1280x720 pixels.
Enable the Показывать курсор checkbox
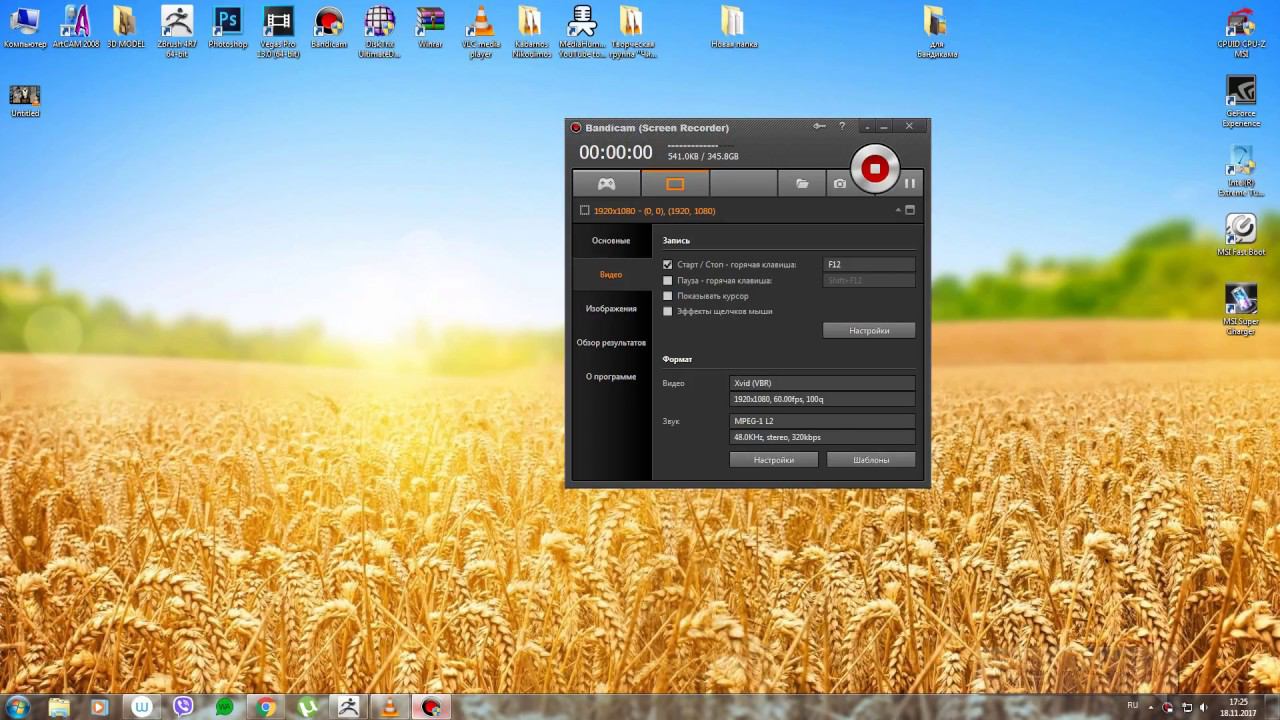(668, 296)
